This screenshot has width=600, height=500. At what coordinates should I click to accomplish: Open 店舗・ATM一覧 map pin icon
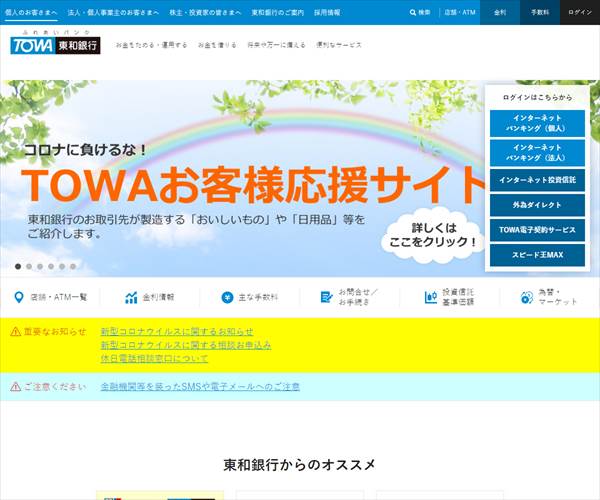pos(18,297)
